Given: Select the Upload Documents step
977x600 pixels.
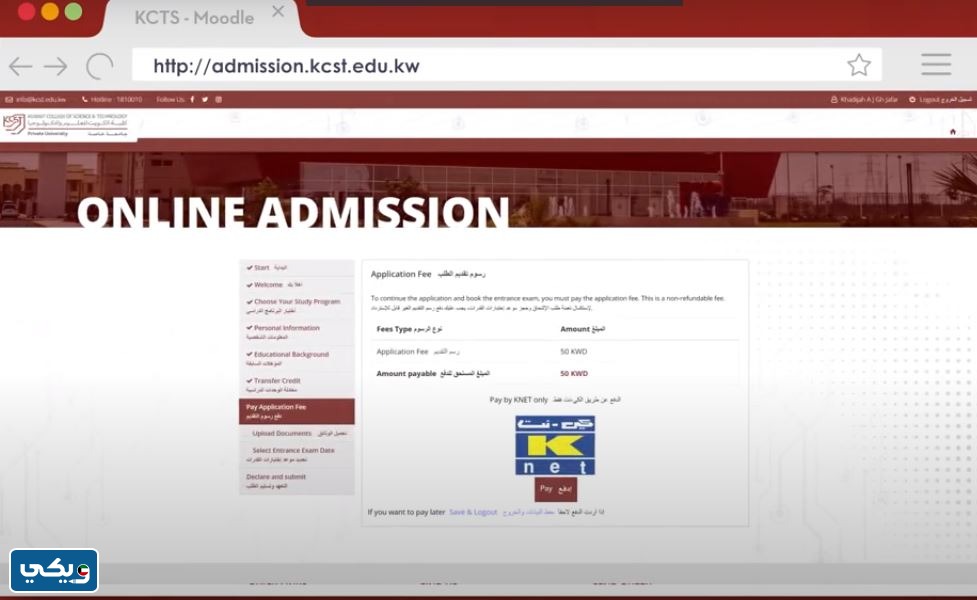Looking at the screenshot, I should [281, 434].
